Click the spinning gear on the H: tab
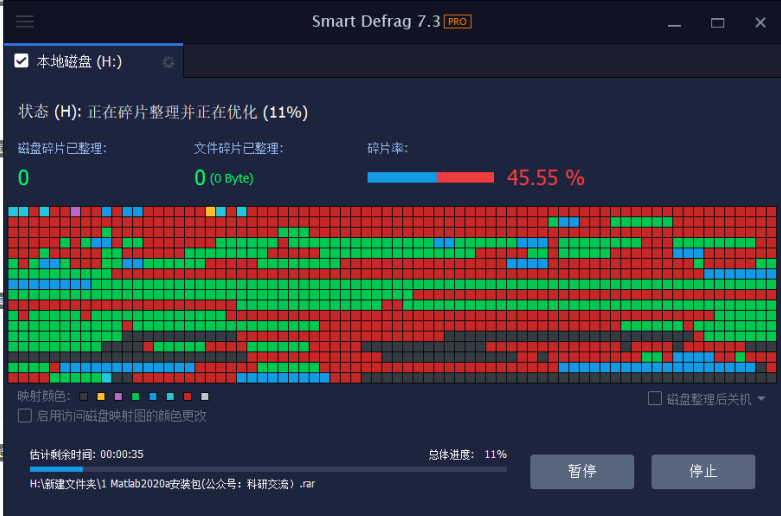This screenshot has height=516, width=781. (168, 62)
